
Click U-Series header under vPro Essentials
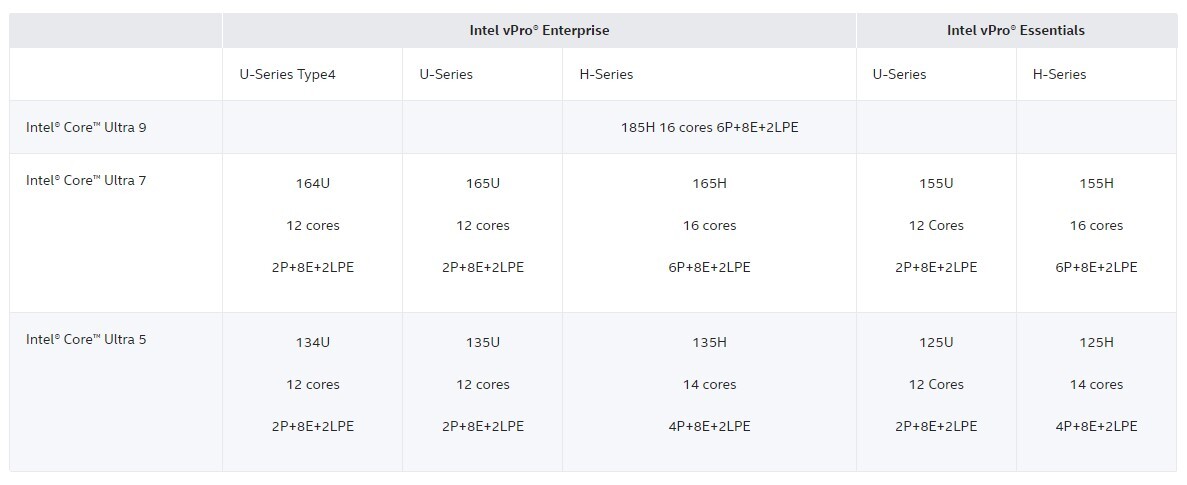899,74
